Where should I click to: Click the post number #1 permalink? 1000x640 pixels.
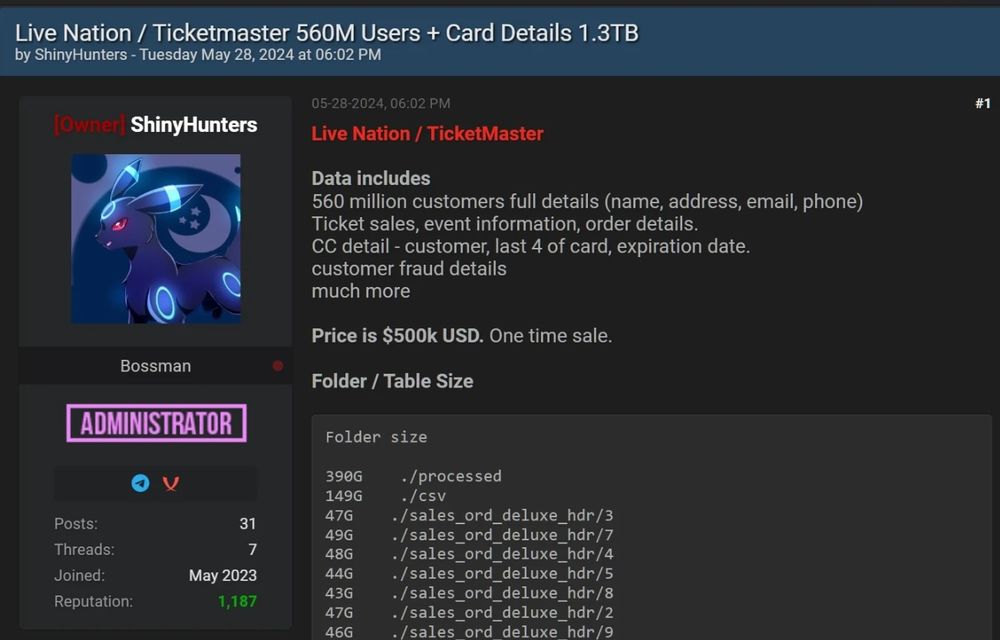(x=983, y=103)
